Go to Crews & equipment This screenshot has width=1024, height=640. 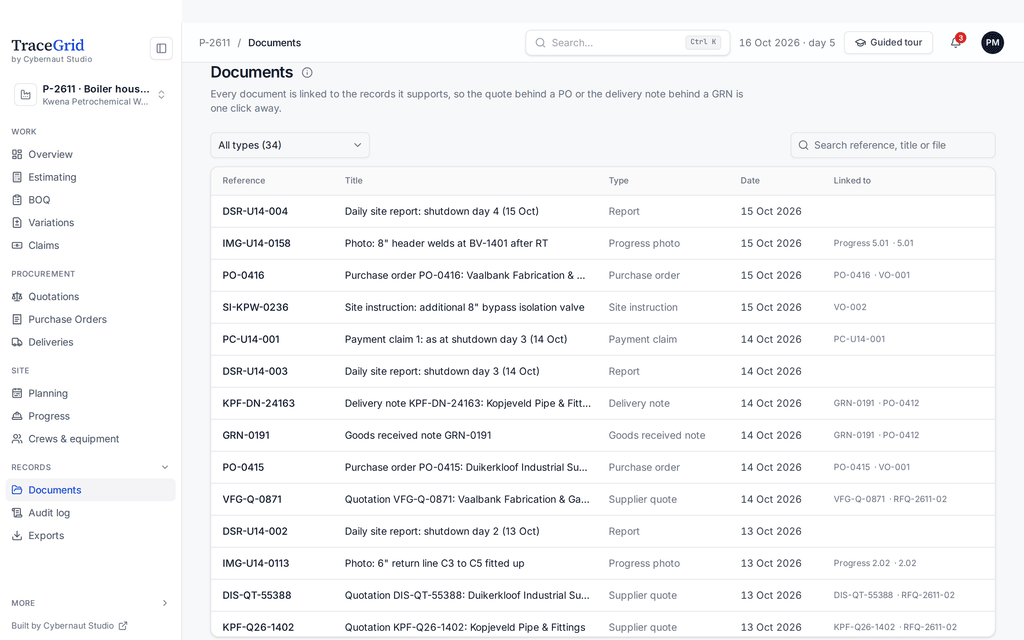(x=91, y=439)
